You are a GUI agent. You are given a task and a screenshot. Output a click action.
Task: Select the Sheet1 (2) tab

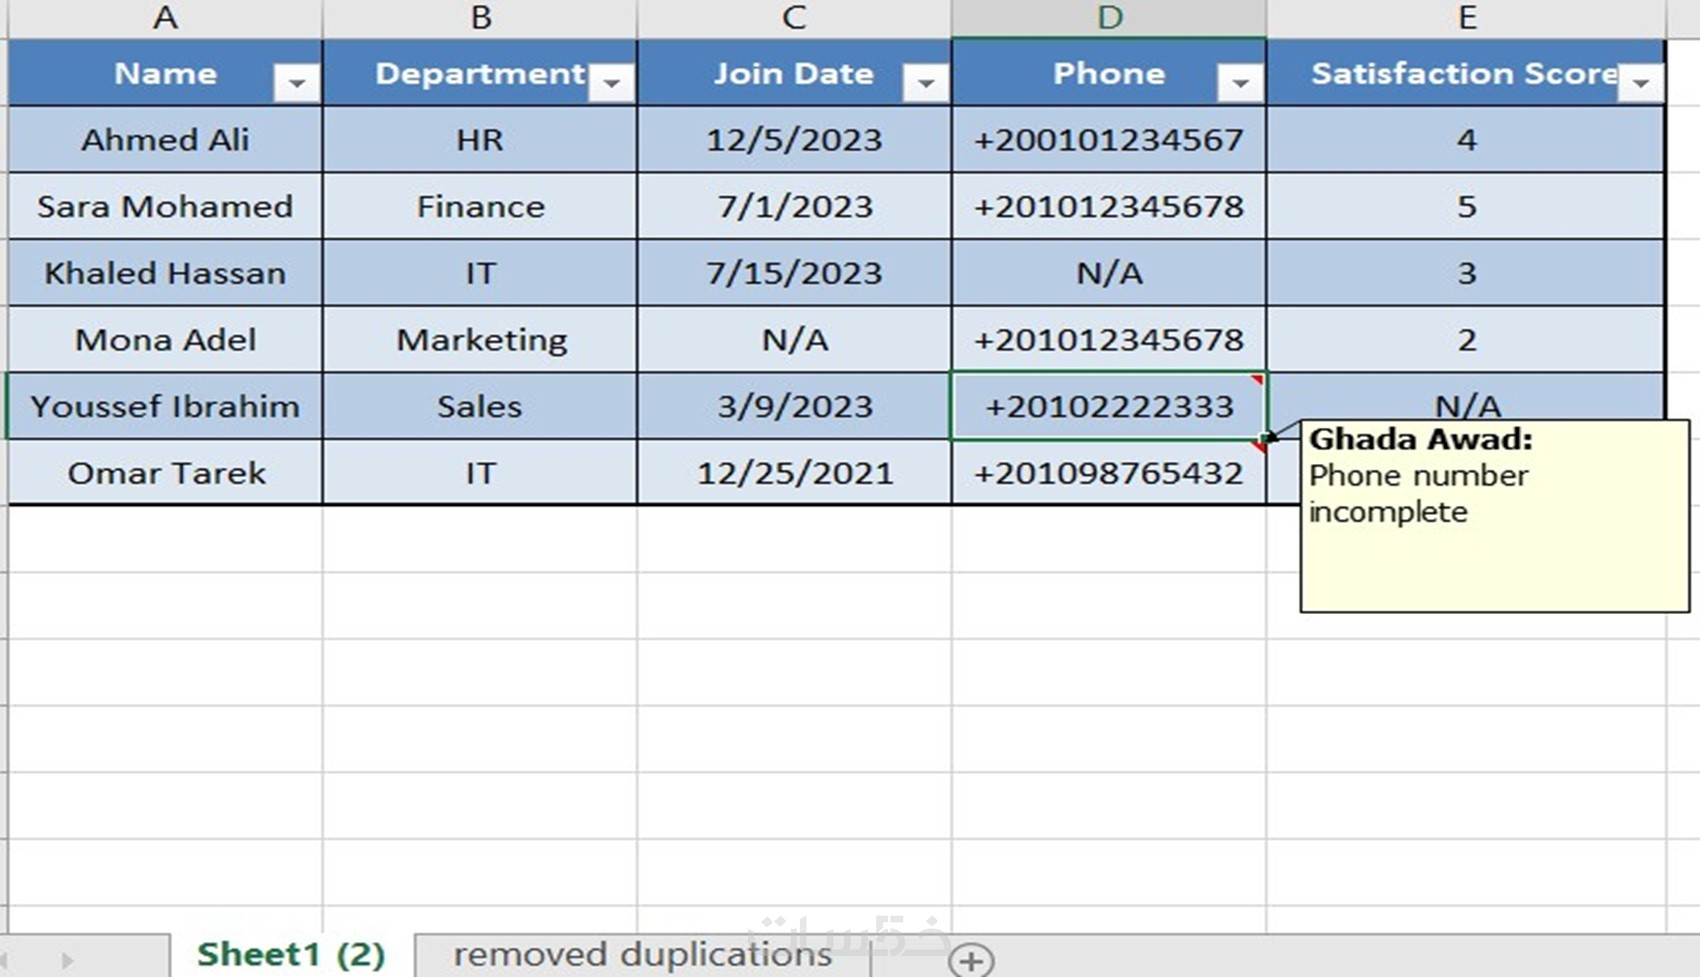click(x=291, y=955)
